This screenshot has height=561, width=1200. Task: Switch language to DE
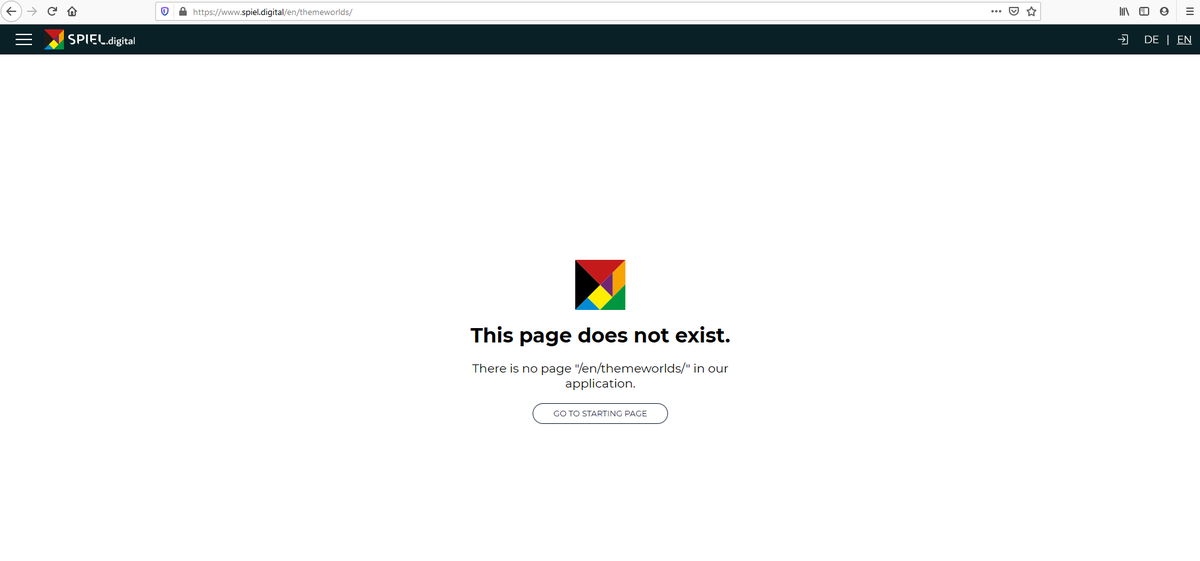tap(1151, 40)
